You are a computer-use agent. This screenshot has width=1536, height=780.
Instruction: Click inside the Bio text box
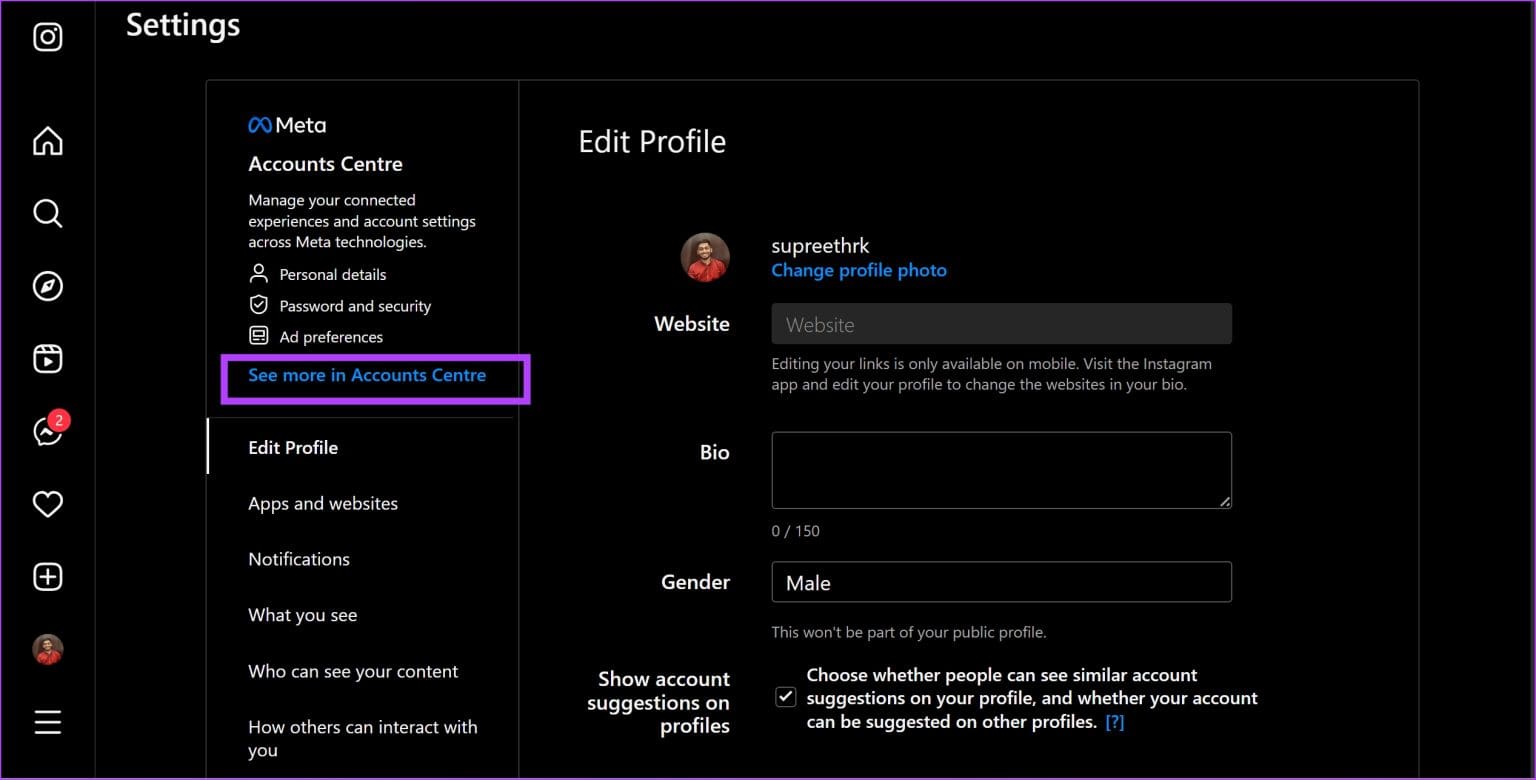click(x=1000, y=469)
